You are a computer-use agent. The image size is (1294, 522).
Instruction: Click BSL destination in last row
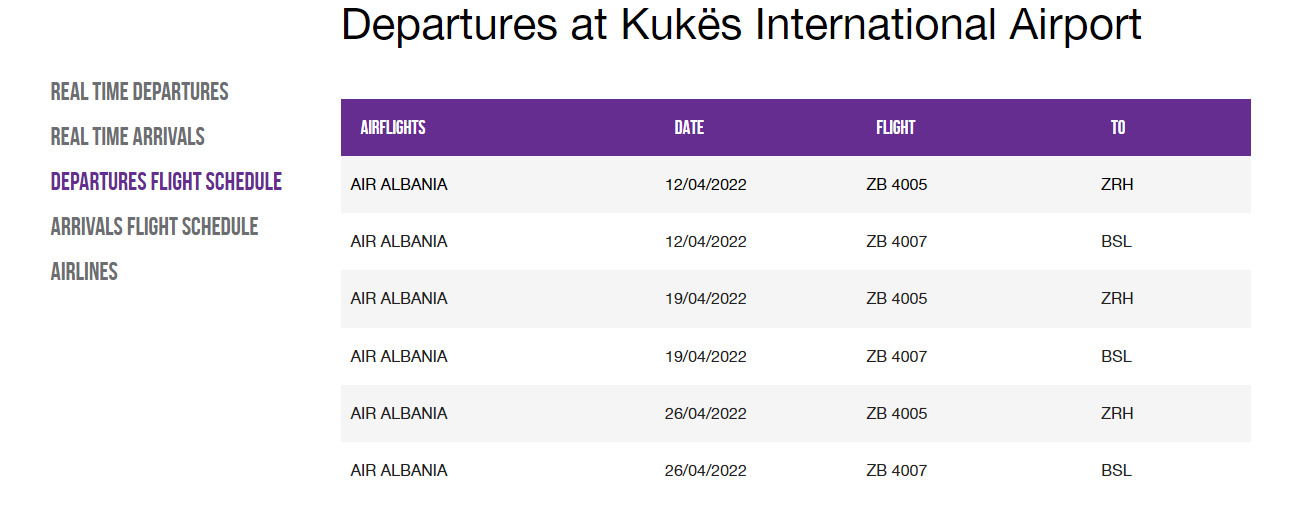pyautogui.click(x=1116, y=471)
